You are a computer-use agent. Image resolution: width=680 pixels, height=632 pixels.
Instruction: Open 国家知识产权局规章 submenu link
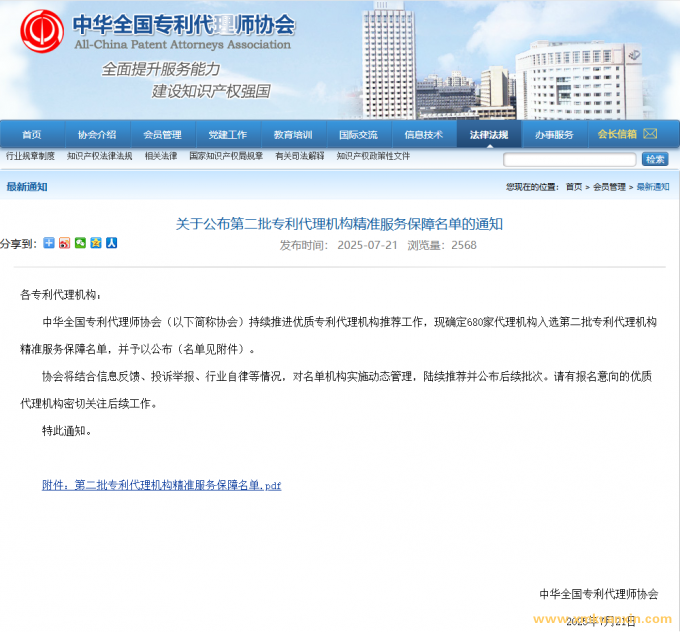226,157
